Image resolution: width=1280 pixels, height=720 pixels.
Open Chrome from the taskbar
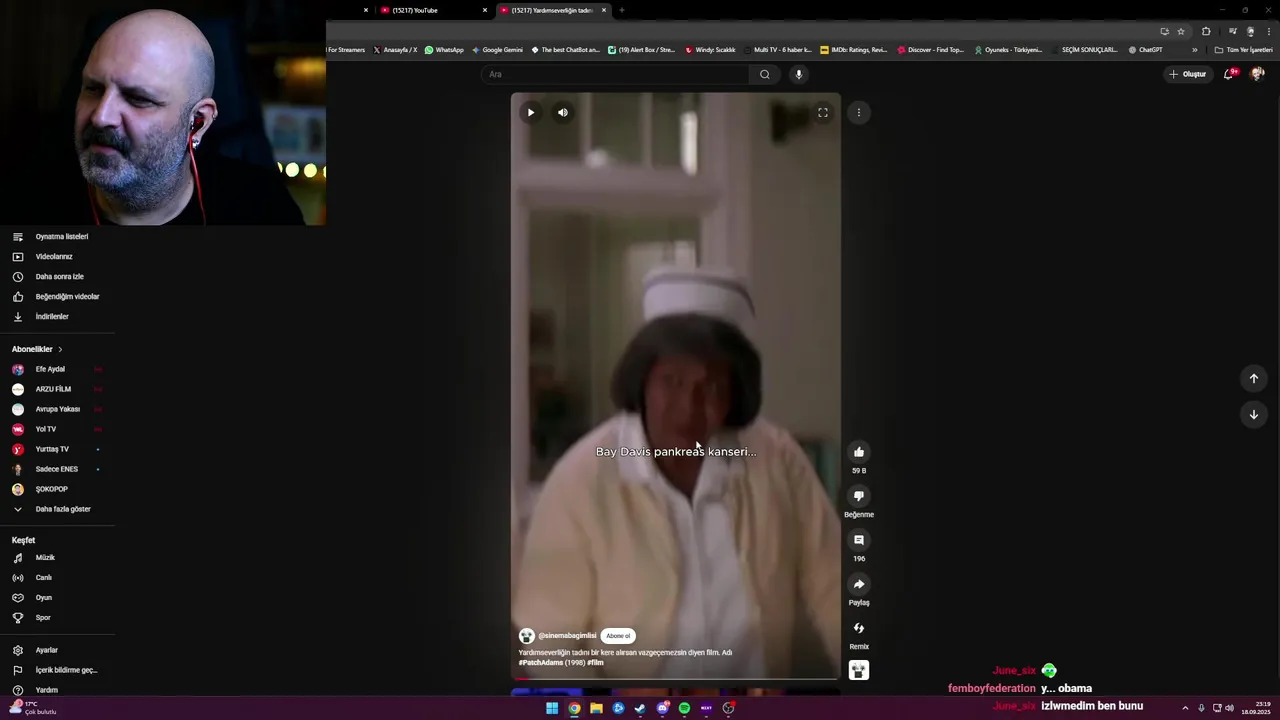point(574,708)
